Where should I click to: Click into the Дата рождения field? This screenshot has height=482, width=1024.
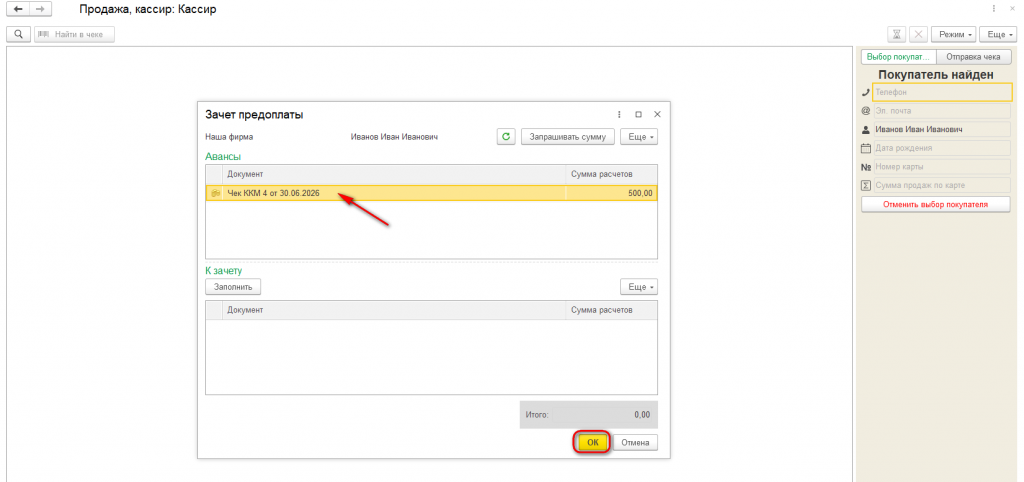tap(942, 148)
